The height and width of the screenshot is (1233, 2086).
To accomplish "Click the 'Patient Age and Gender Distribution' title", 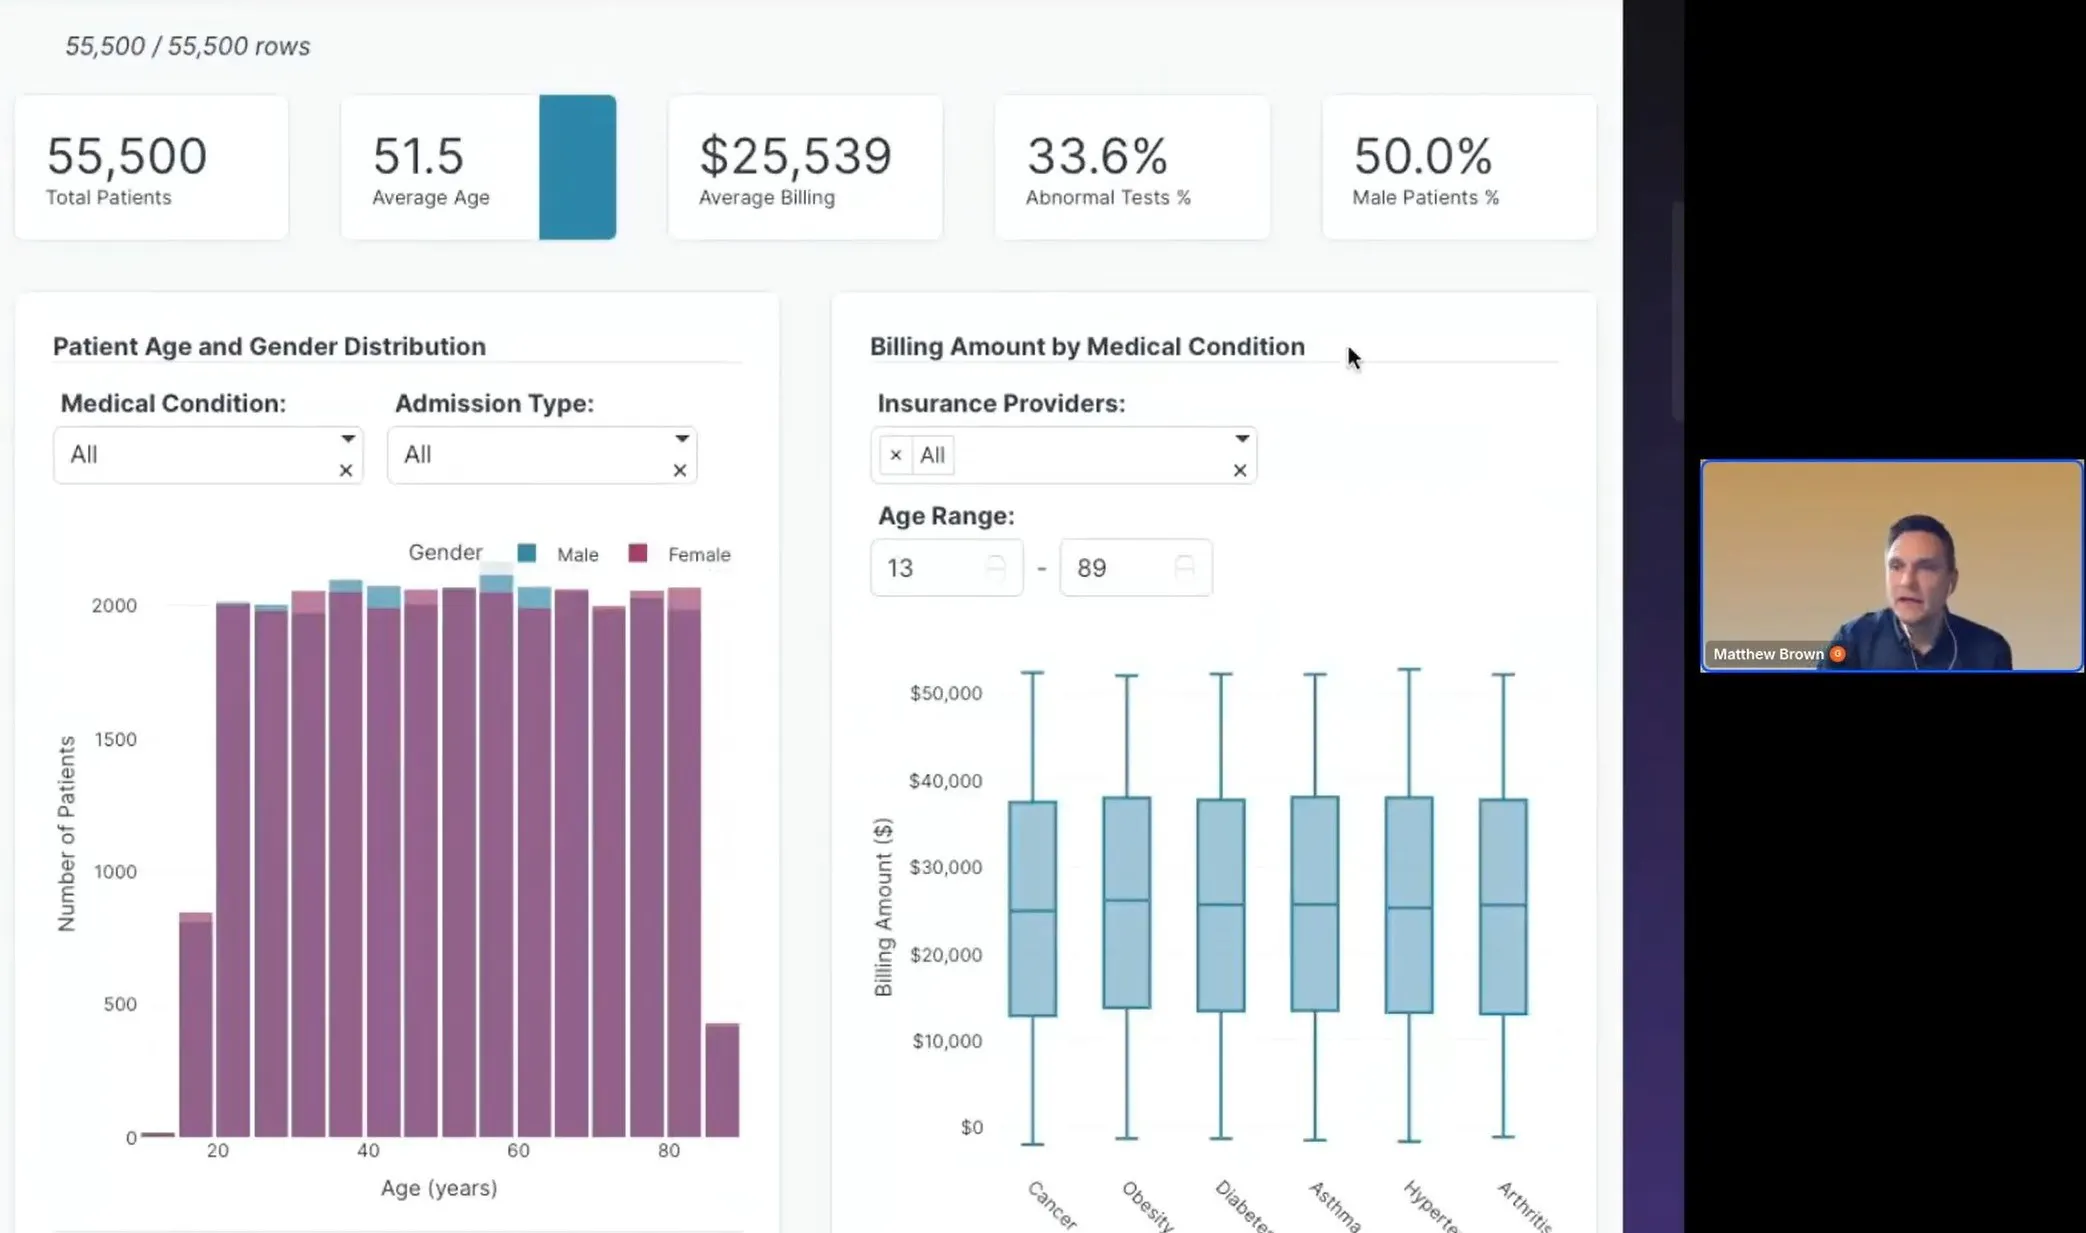I will click(269, 346).
